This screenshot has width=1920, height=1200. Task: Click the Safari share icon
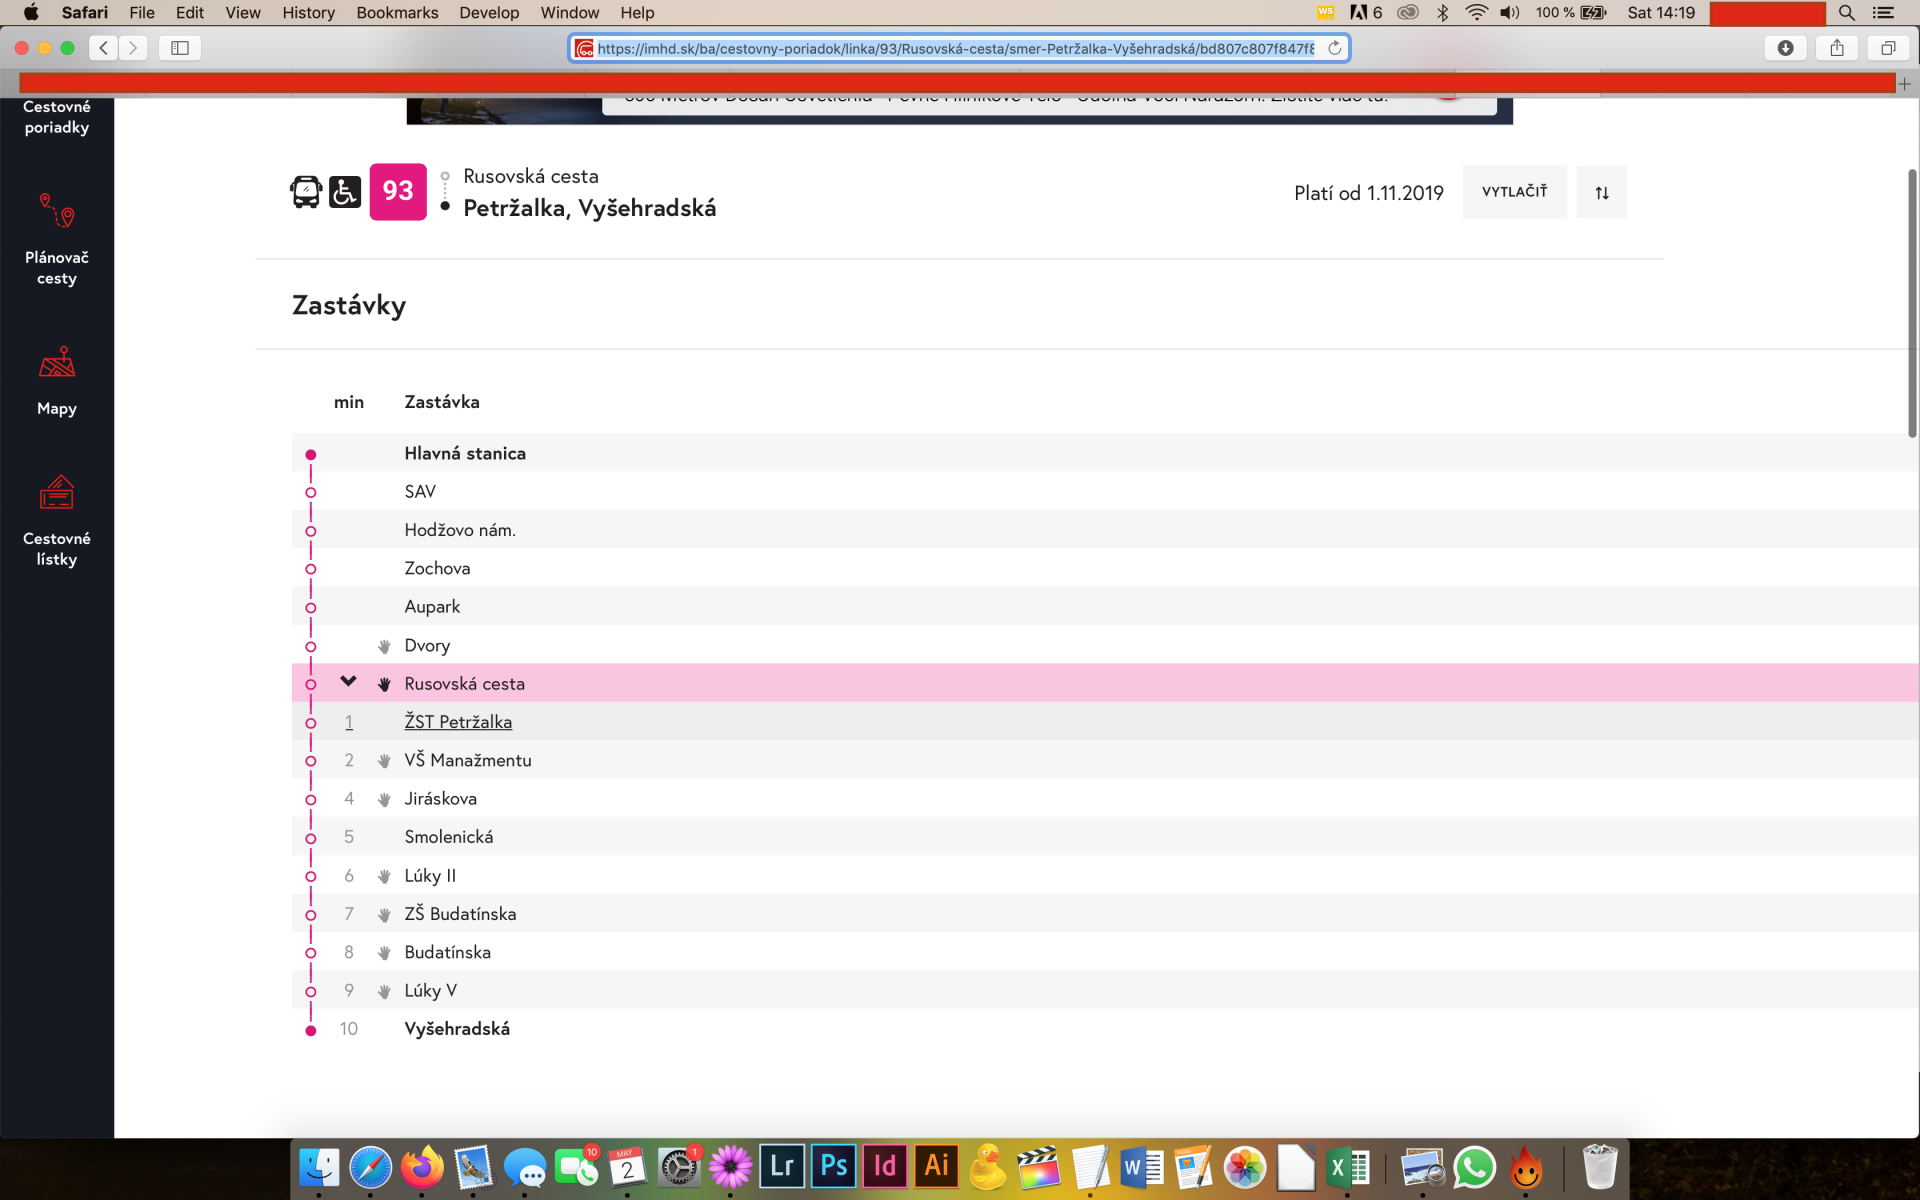1837,48
